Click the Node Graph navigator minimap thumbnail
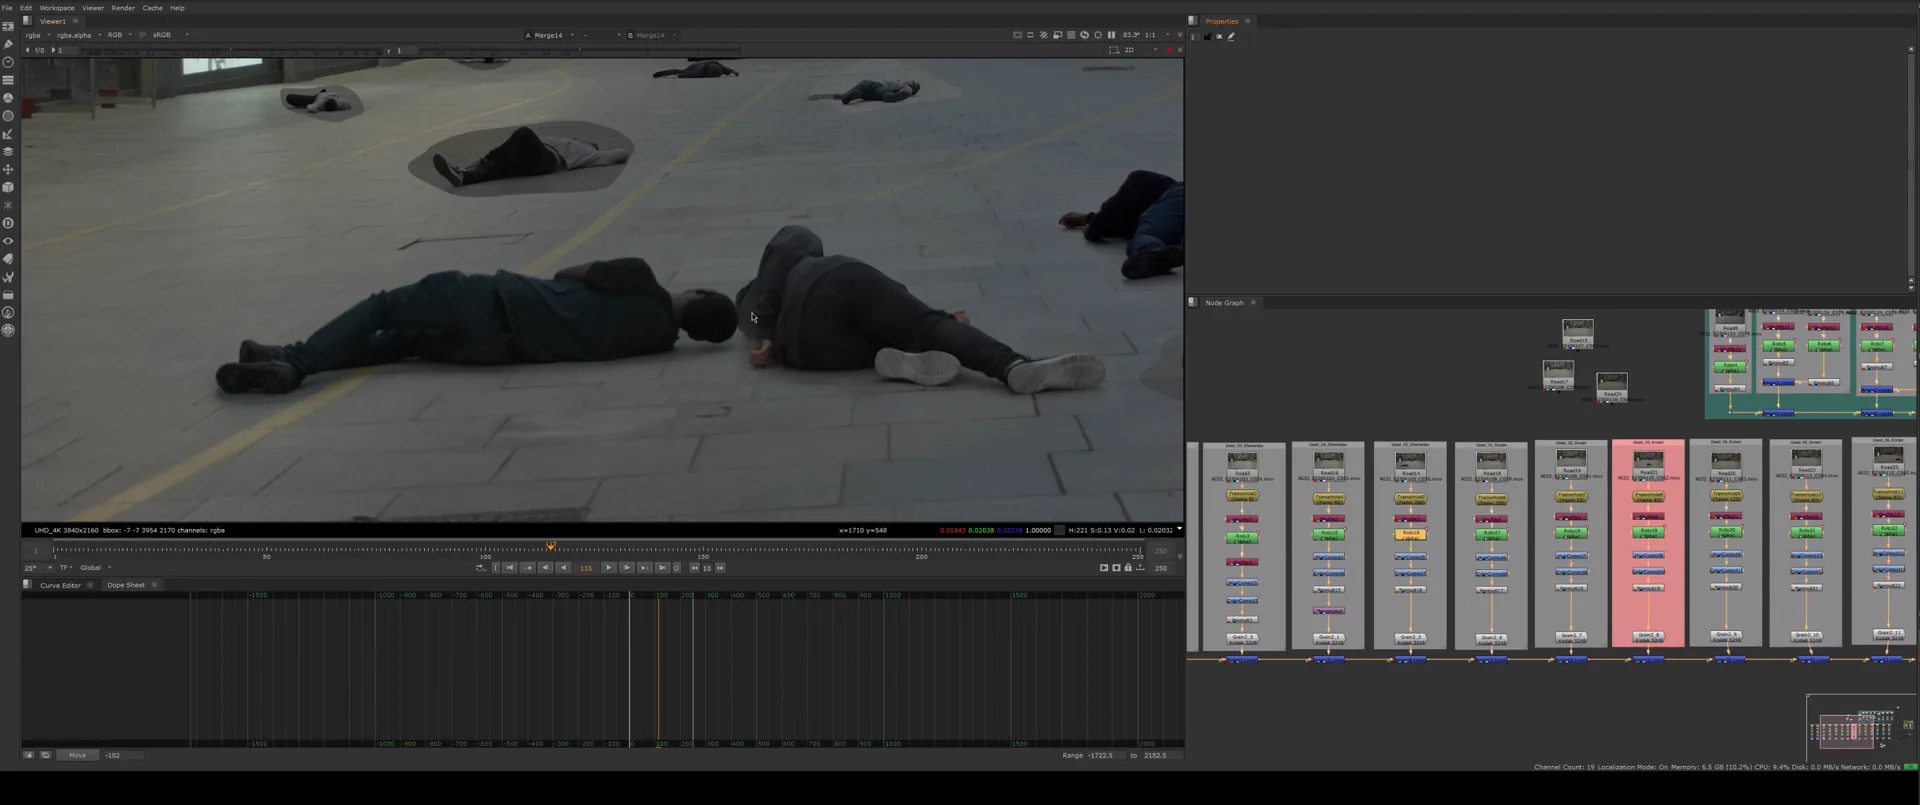The width and height of the screenshot is (1920, 805). point(1861,729)
